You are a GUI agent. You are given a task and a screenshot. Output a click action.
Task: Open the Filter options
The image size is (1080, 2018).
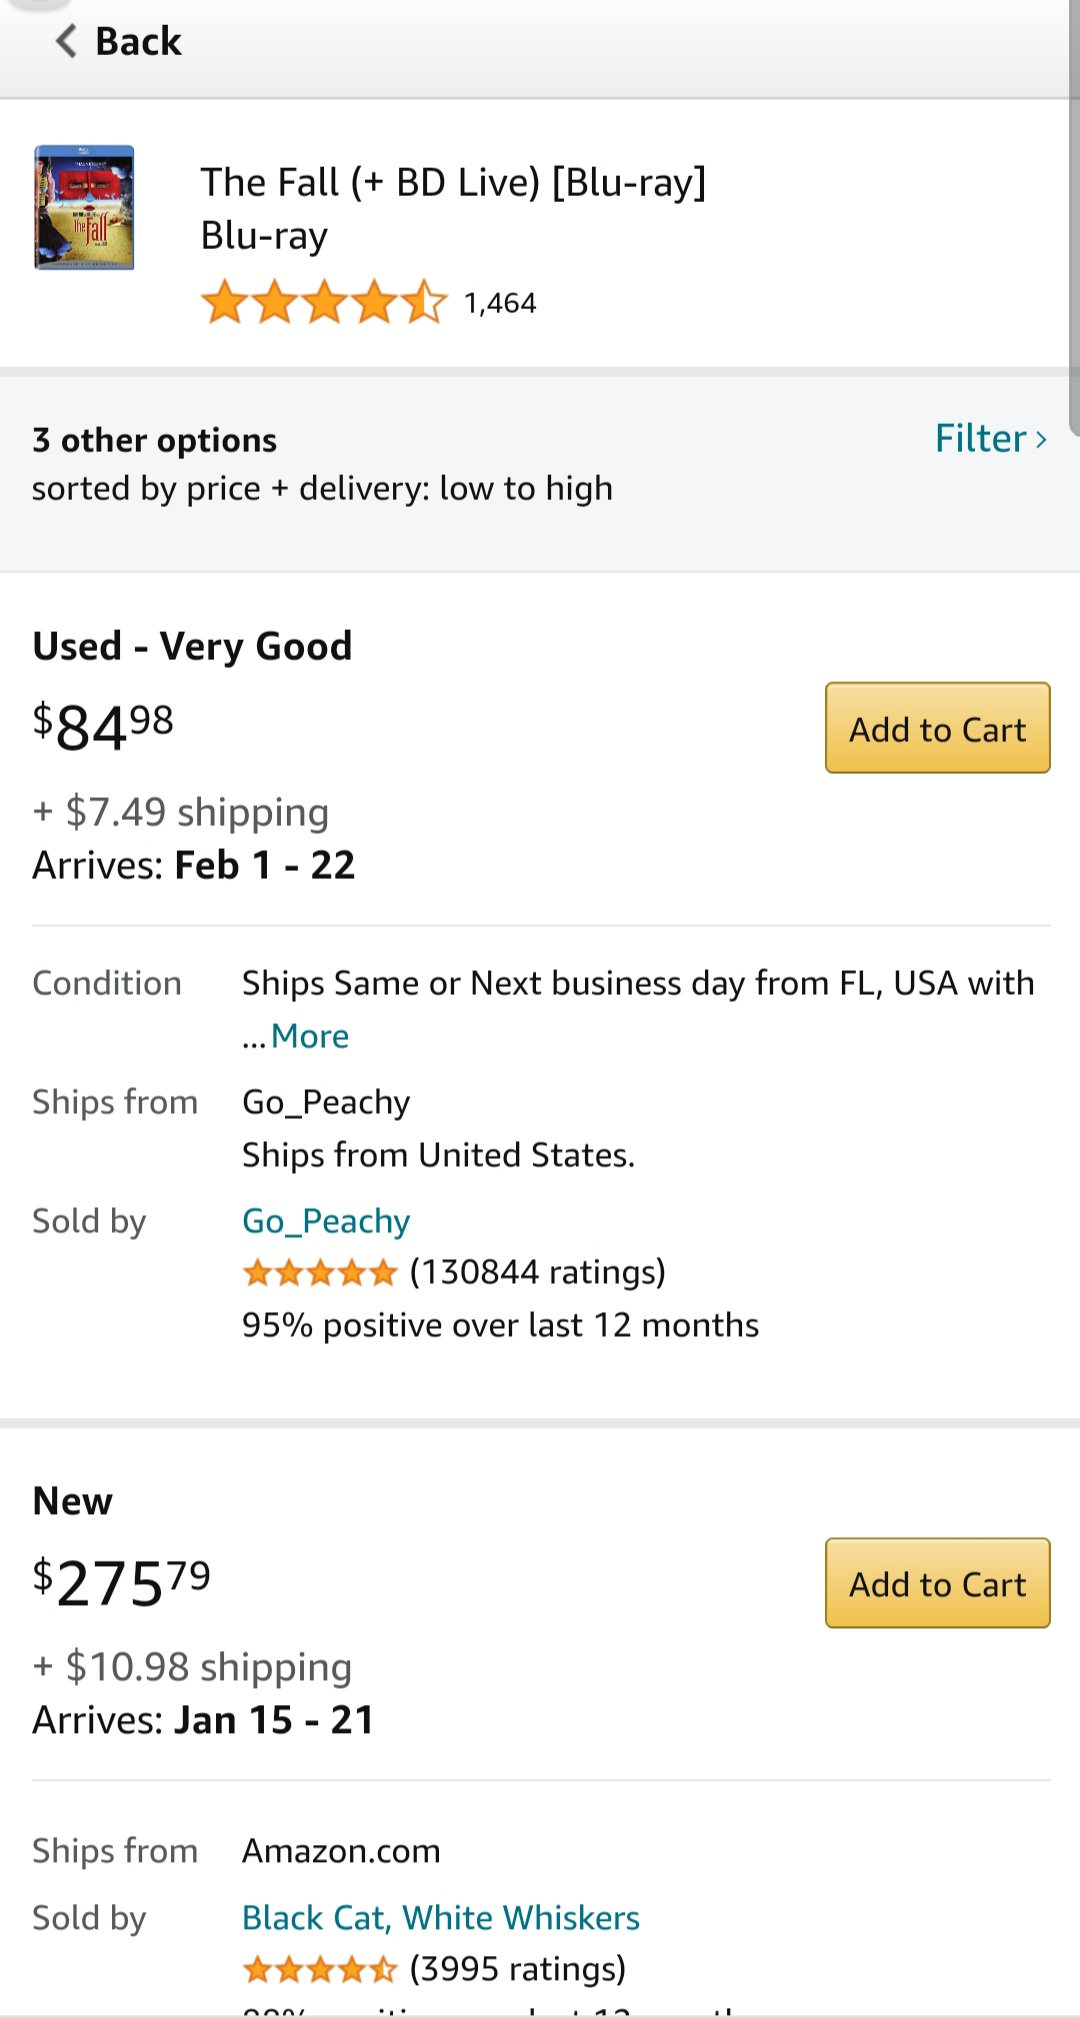tap(980, 438)
